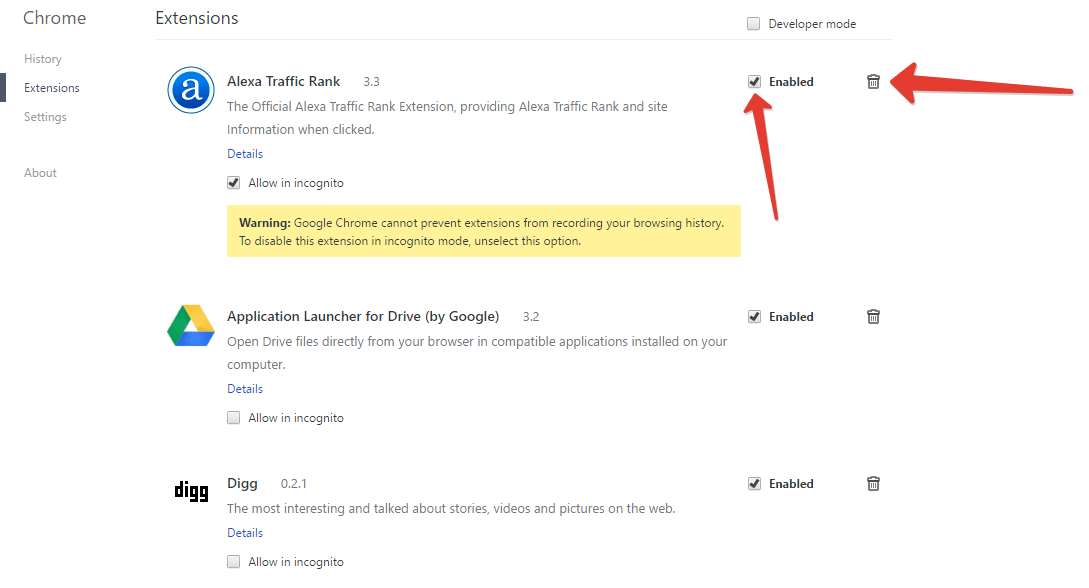Uncheck Enabled for Alexa Traffic Rank
The image size is (1089, 588).
[x=754, y=82]
